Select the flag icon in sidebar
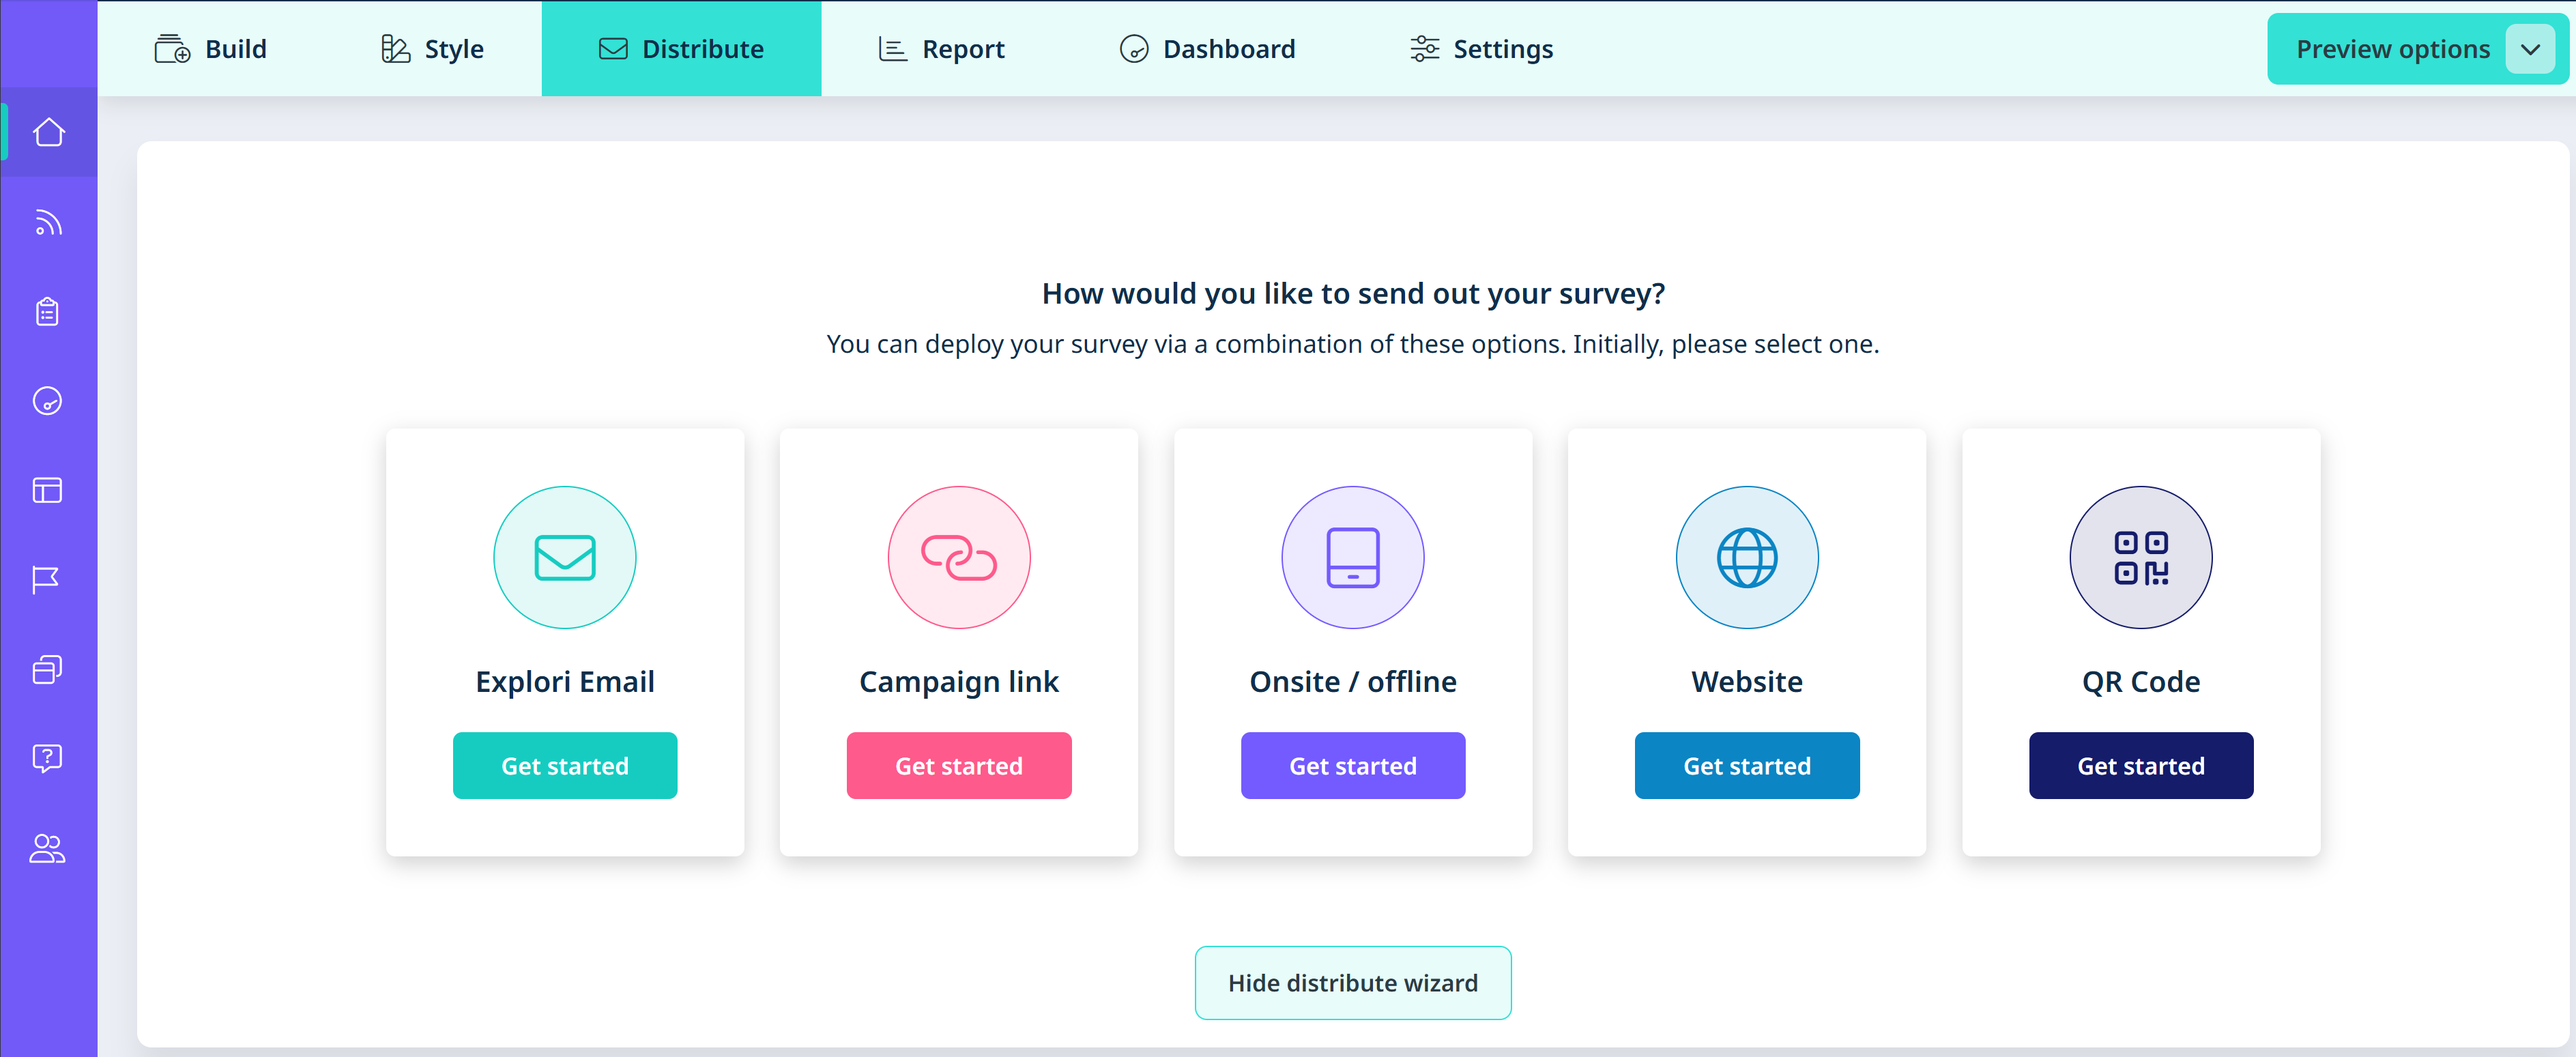Viewport: 2576px width, 1057px height. (x=46, y=579)
